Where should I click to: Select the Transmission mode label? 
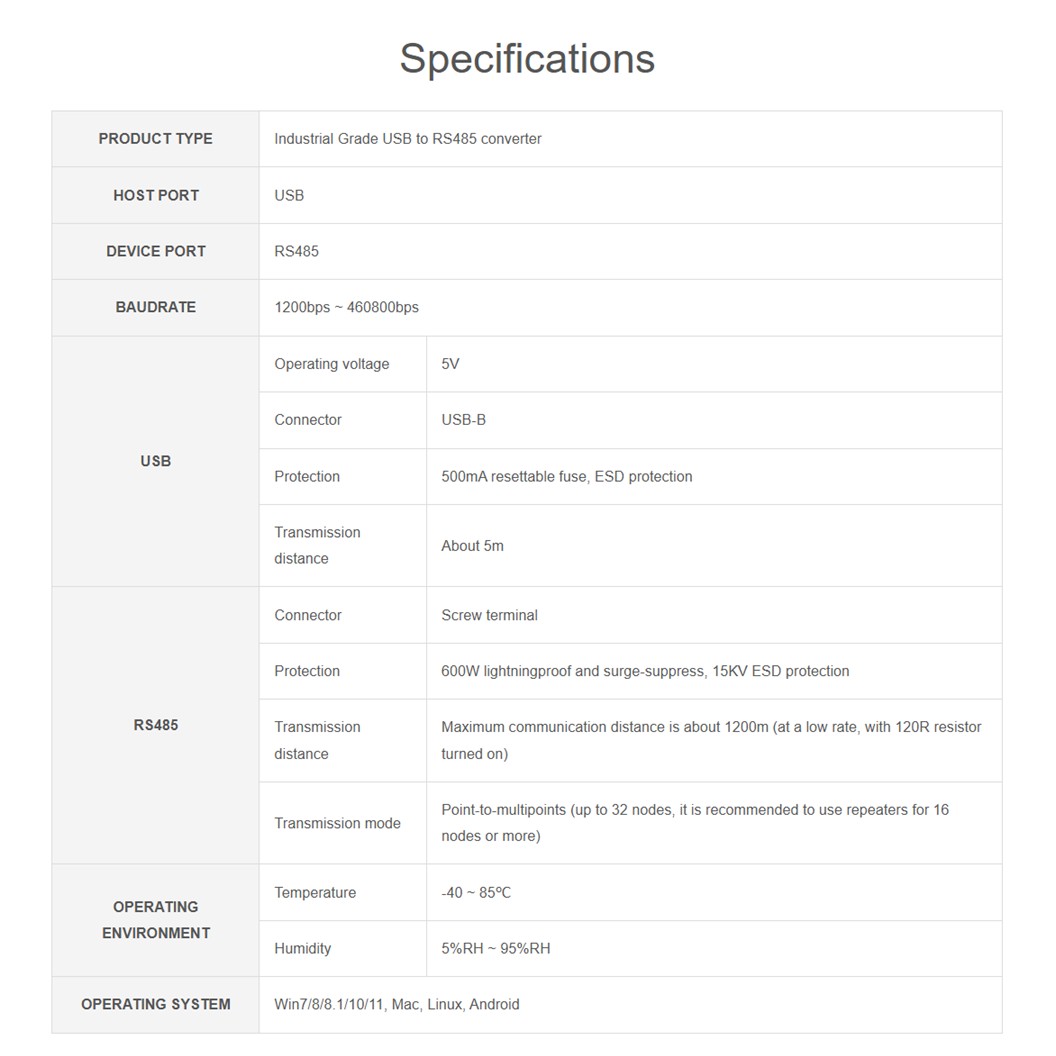click(337, 823)
